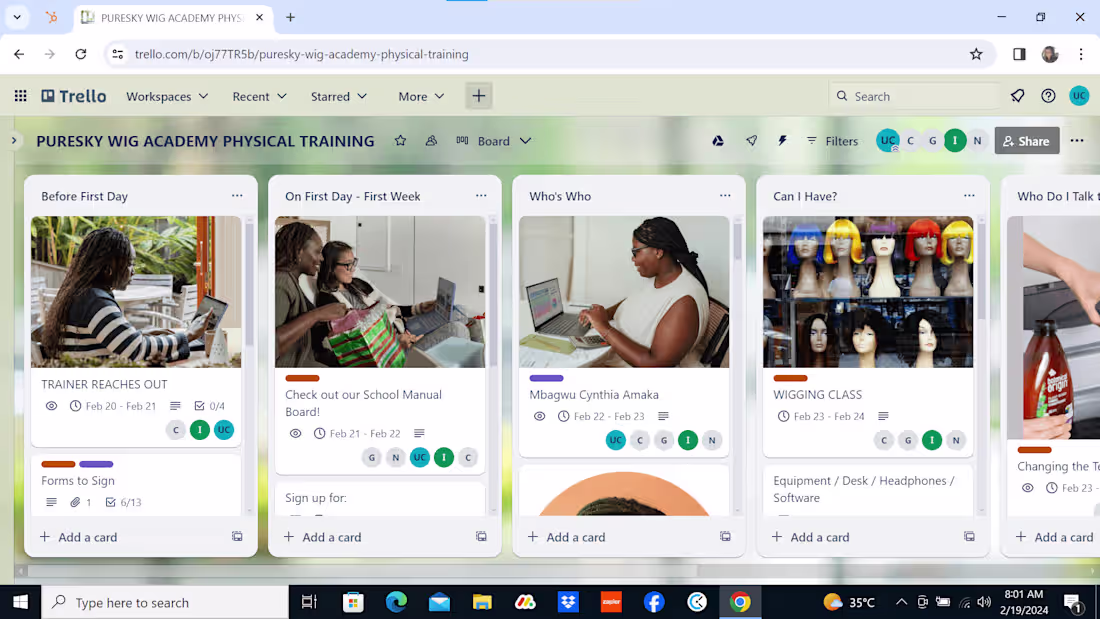Select the PURESKY WIG ACADEMY browser tab
The image size is (1100, 619).
[x=172, y=18]
